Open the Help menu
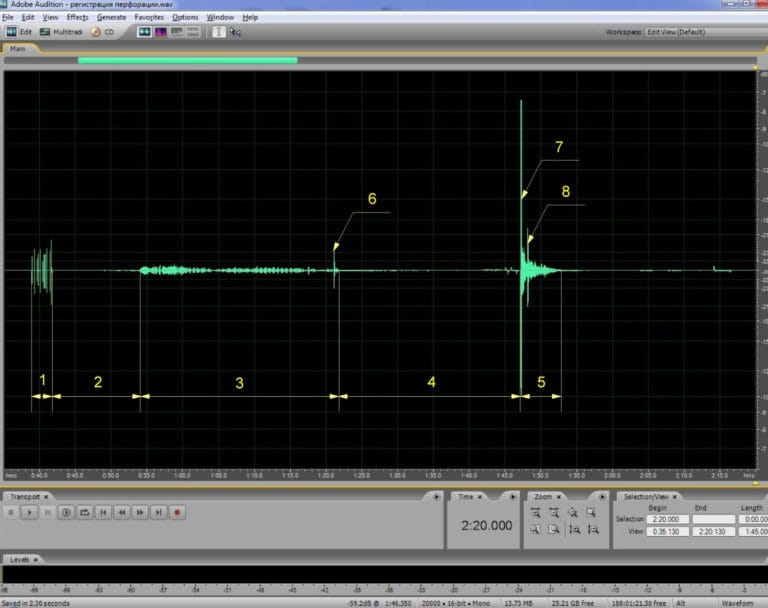768x608 pixels. 250,17
